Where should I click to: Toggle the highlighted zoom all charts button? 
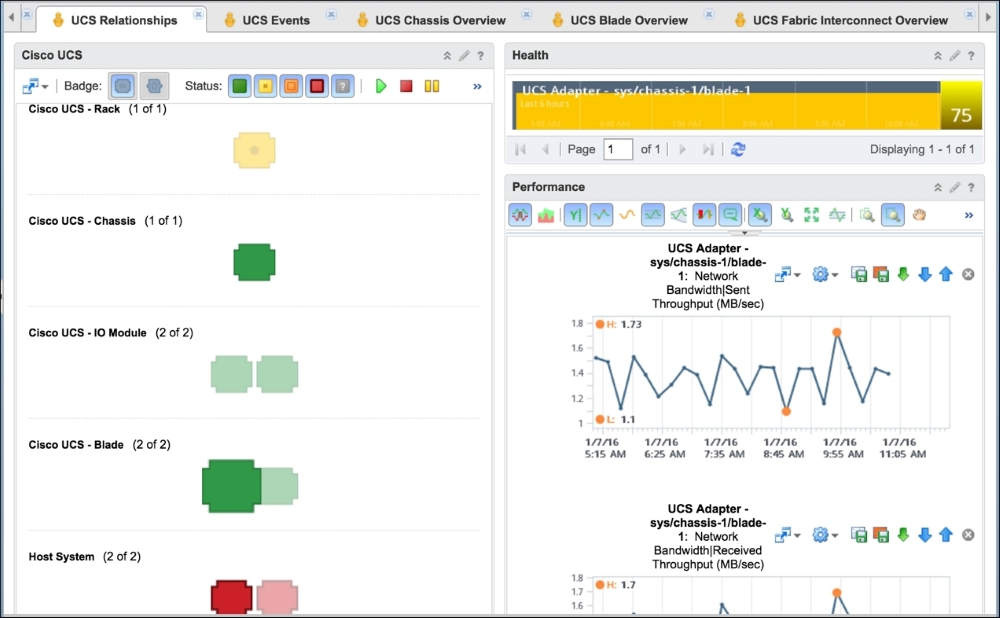pyautogui.click(x=893, y=215)
